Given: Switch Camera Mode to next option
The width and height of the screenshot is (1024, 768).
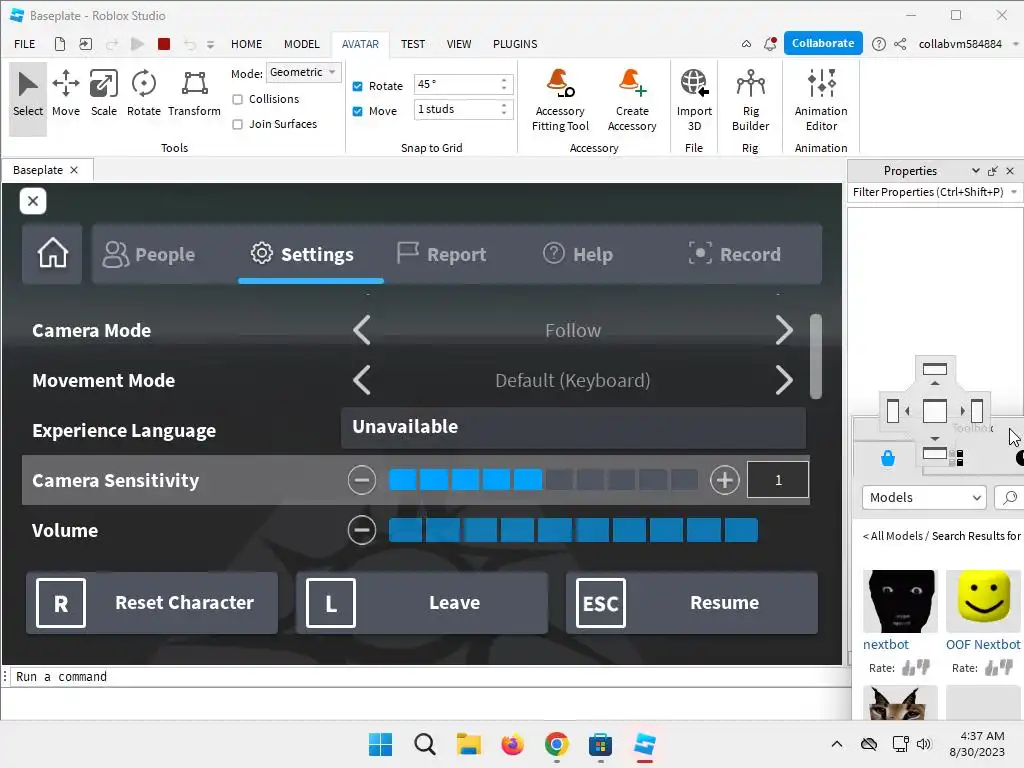Looking at the screenshot, I should 784,330.
